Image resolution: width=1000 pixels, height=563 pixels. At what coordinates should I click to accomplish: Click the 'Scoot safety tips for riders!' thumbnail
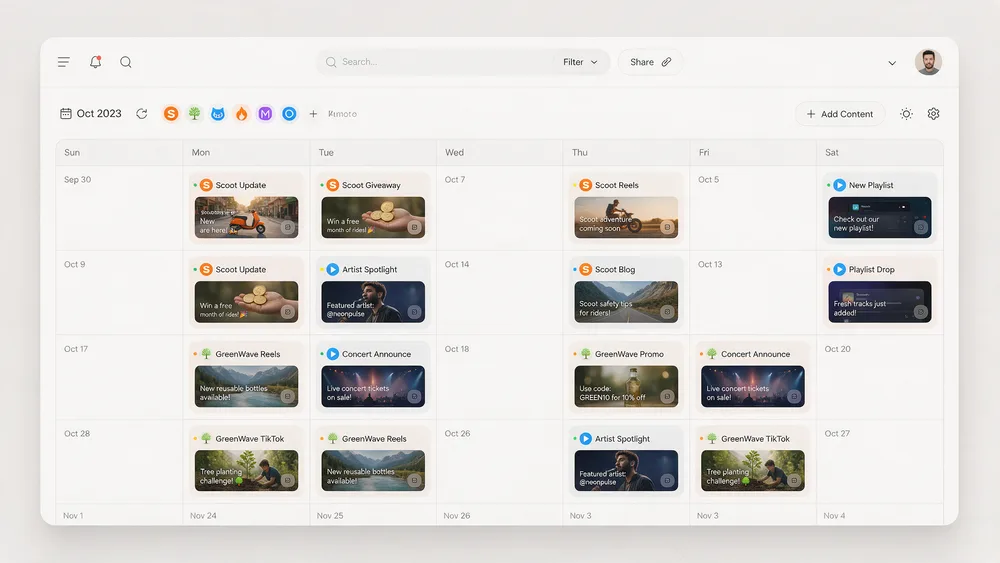point(626,302)
